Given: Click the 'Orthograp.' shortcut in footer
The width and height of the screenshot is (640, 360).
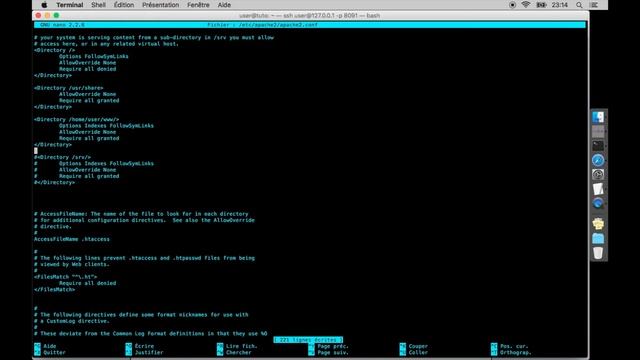Looking at the screenshot, I should point(511,353).
